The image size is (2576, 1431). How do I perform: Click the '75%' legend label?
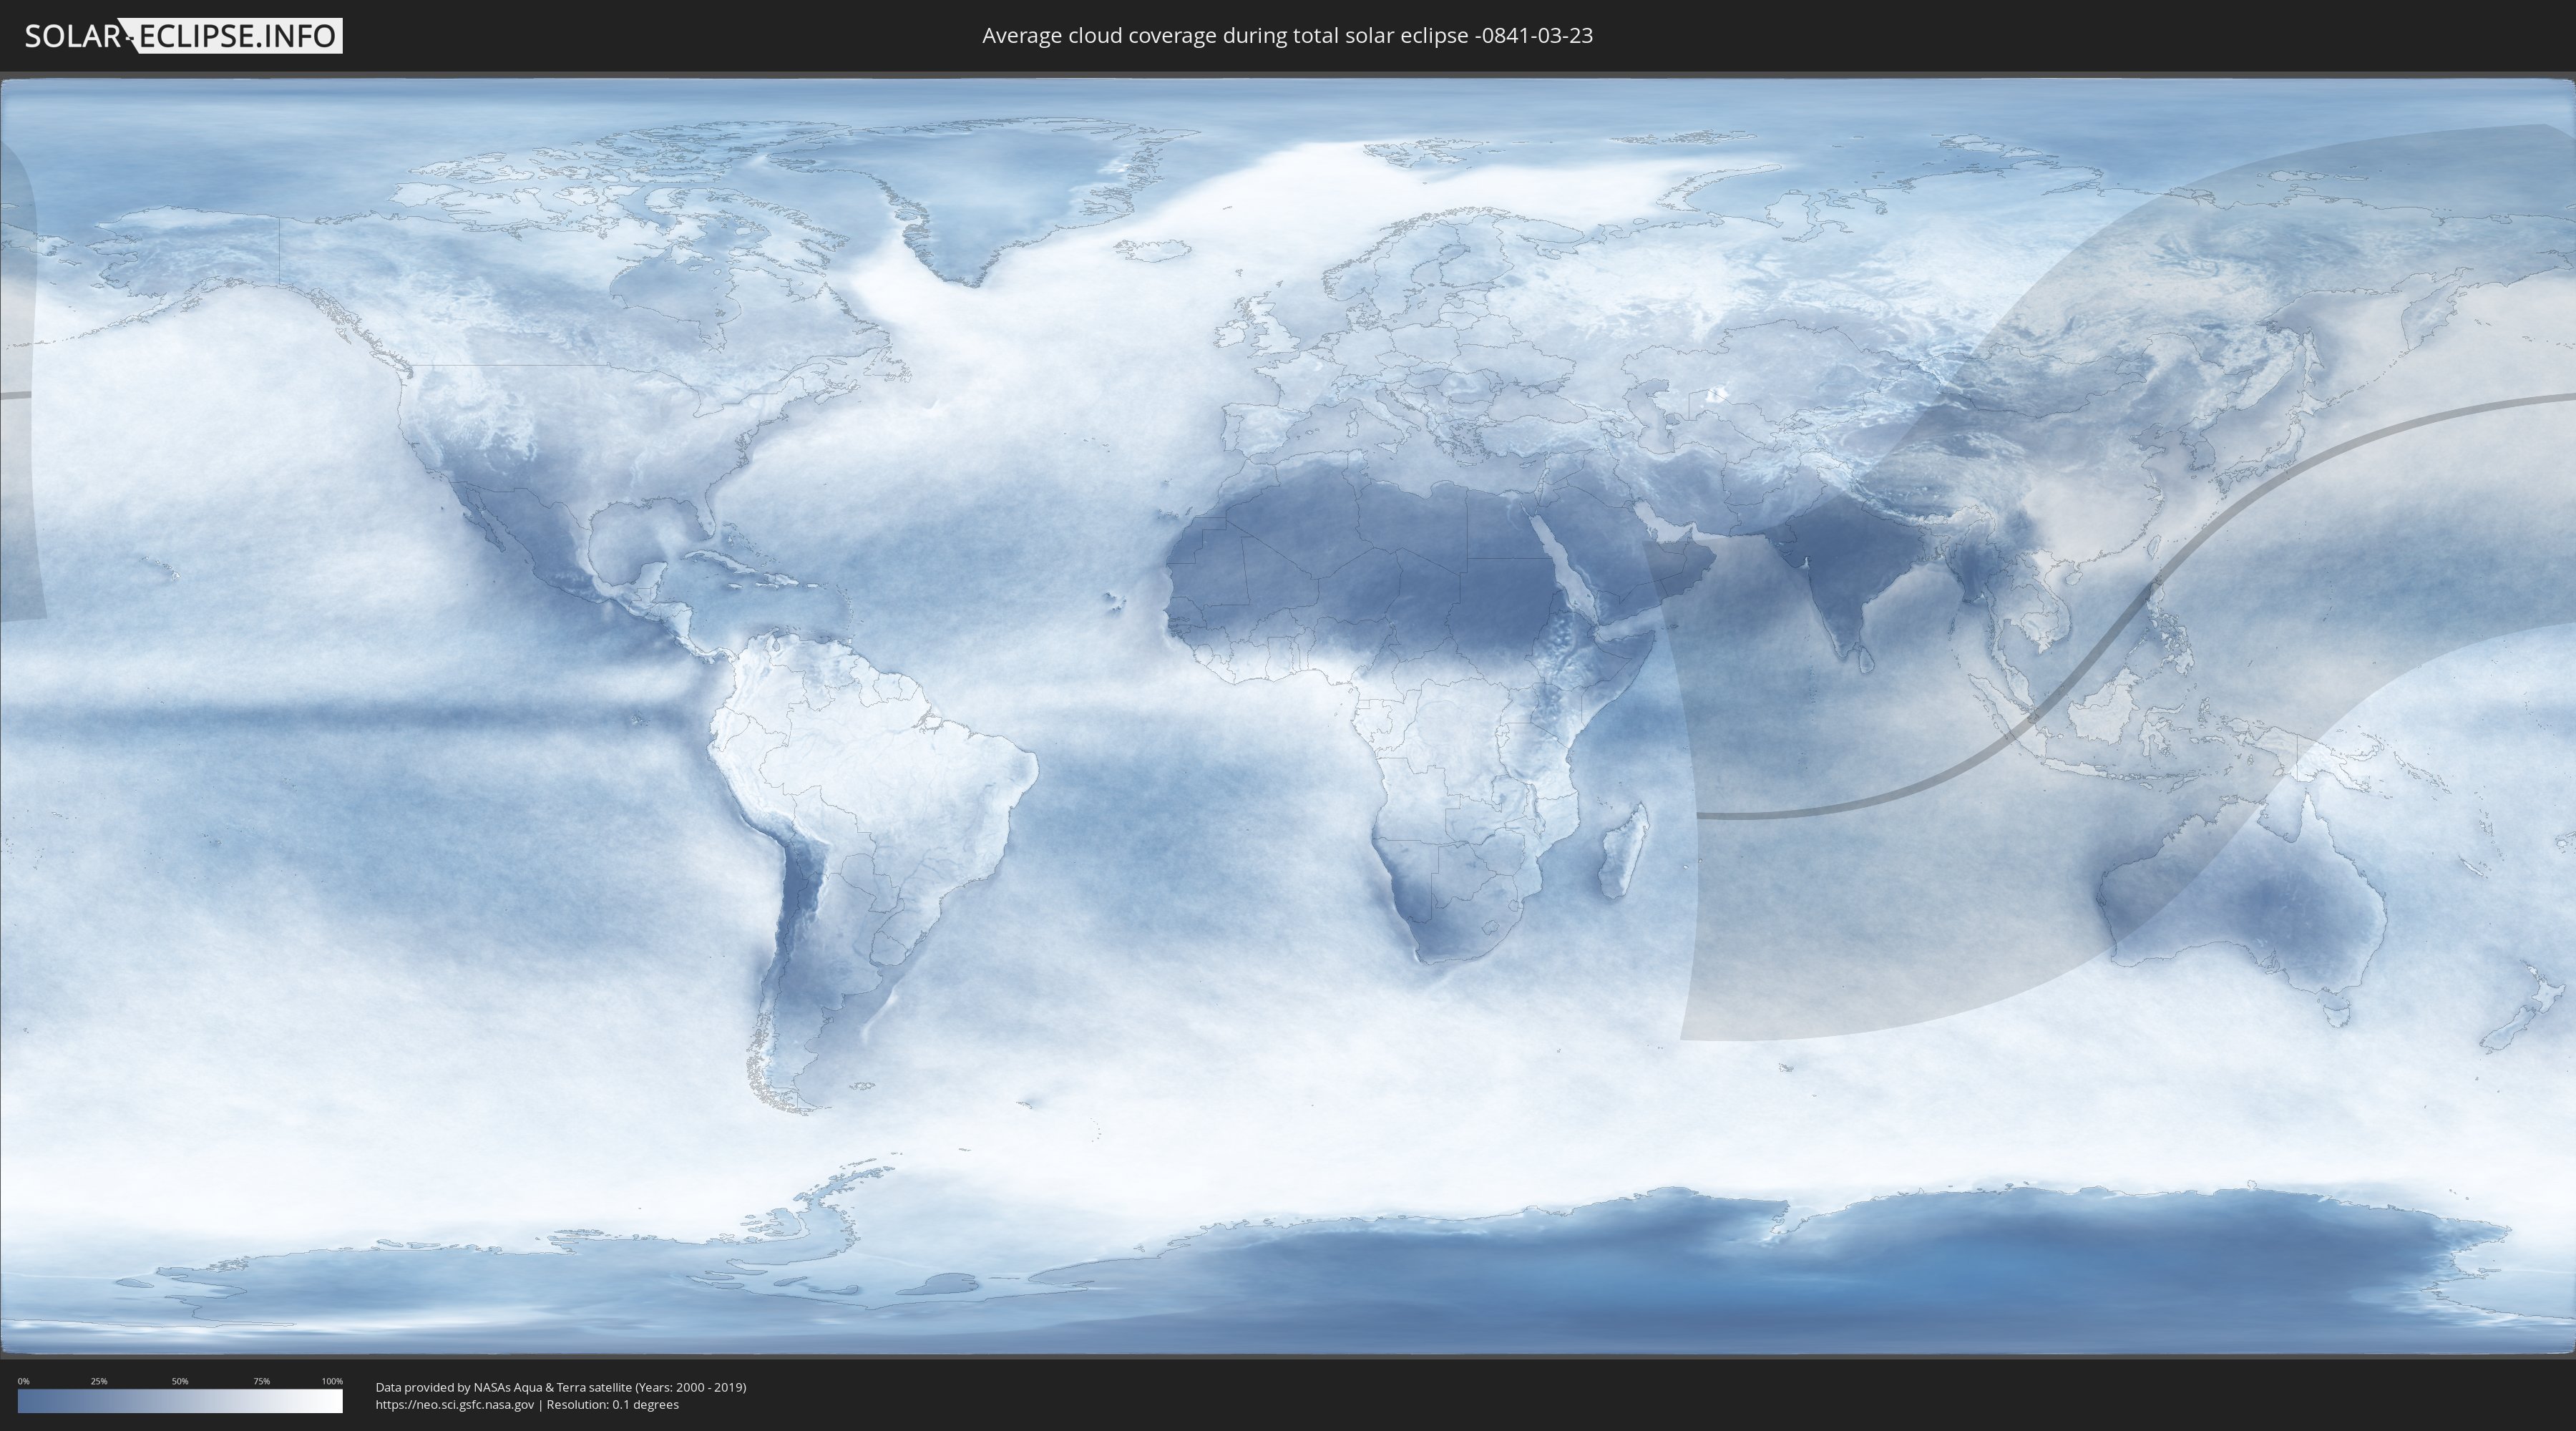[261, 1381]
